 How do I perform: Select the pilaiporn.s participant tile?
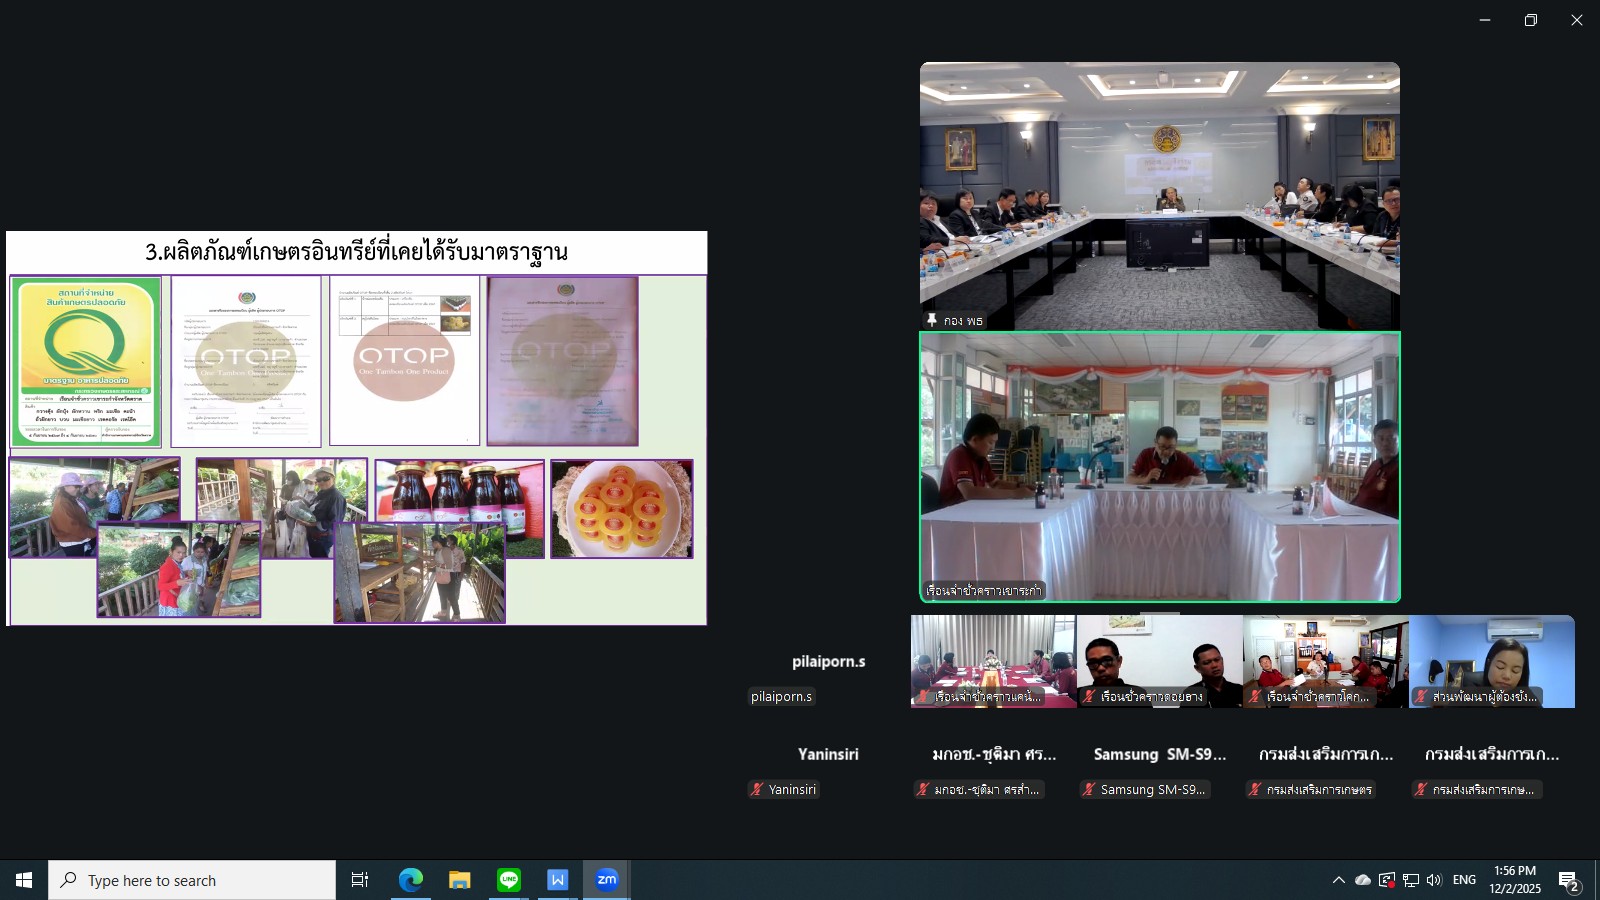[828, 662]
